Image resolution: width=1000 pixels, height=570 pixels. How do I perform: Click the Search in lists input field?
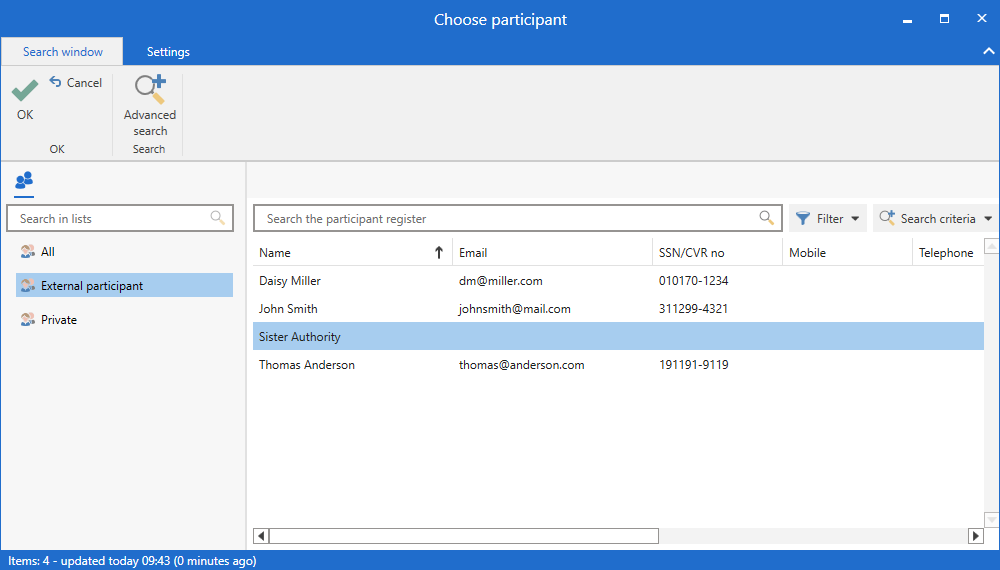110,218
